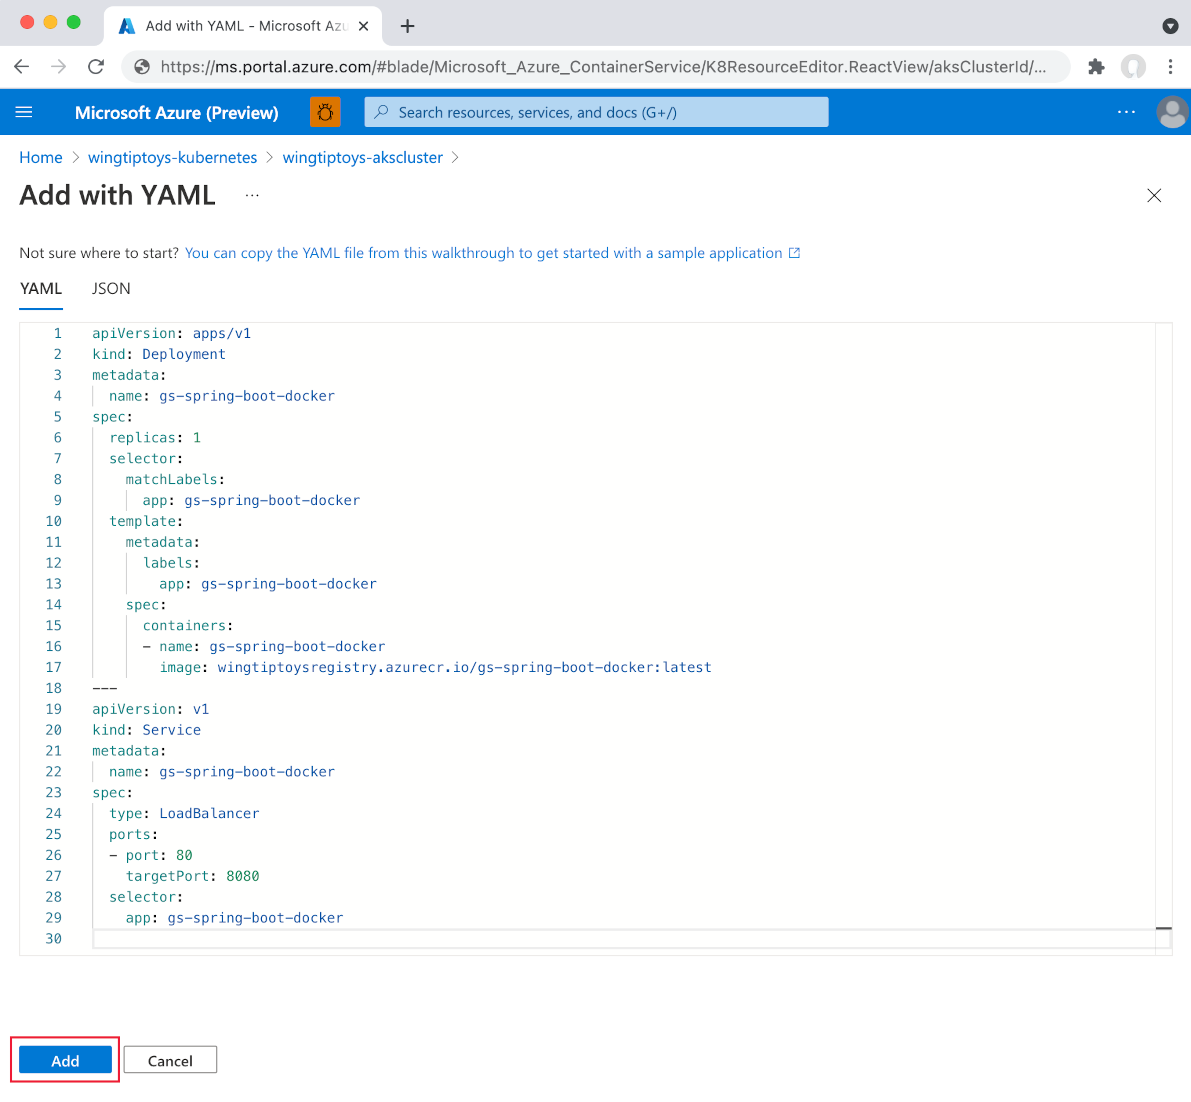Click the site security icon in the address bar
The image size is (1191, 1102).
pyautogui.click(x=140, y=67)
